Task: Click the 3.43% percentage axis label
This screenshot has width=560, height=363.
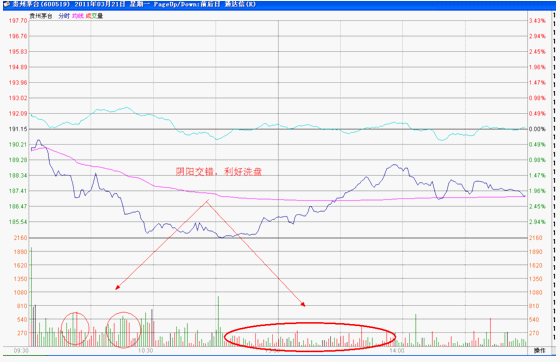Action: 538,21
